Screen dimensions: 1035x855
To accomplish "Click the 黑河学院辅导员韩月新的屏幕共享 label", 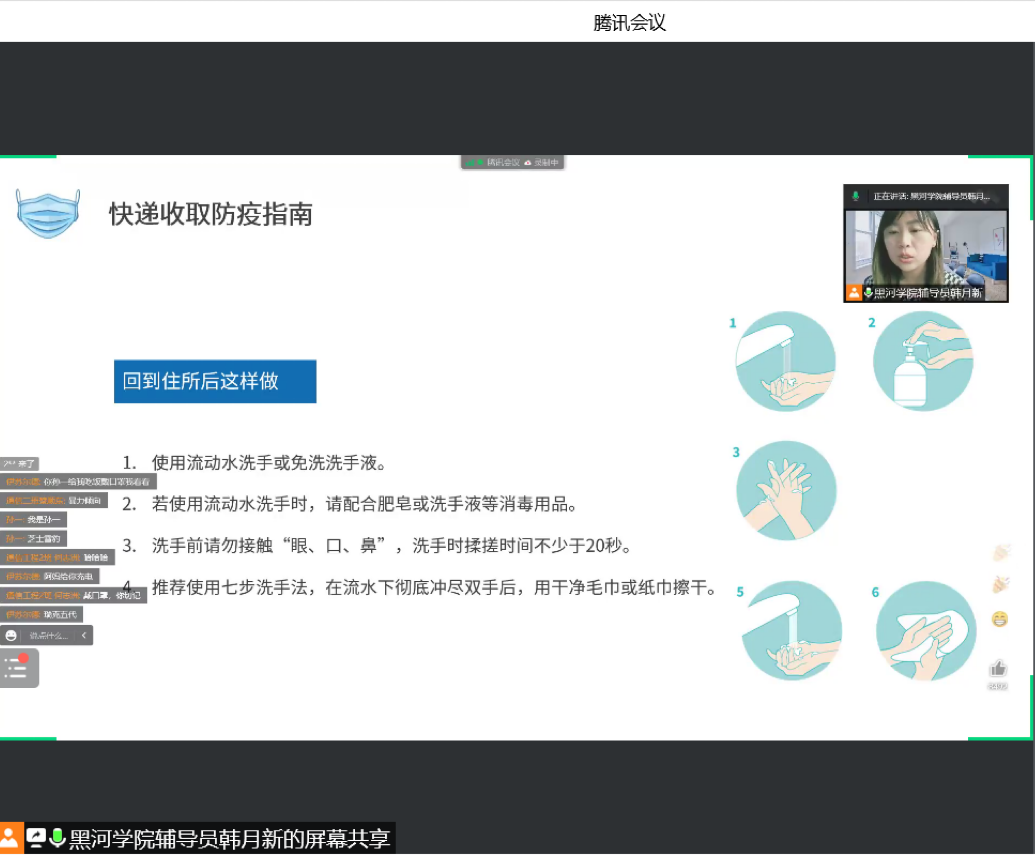I will (x=229, y=838).
